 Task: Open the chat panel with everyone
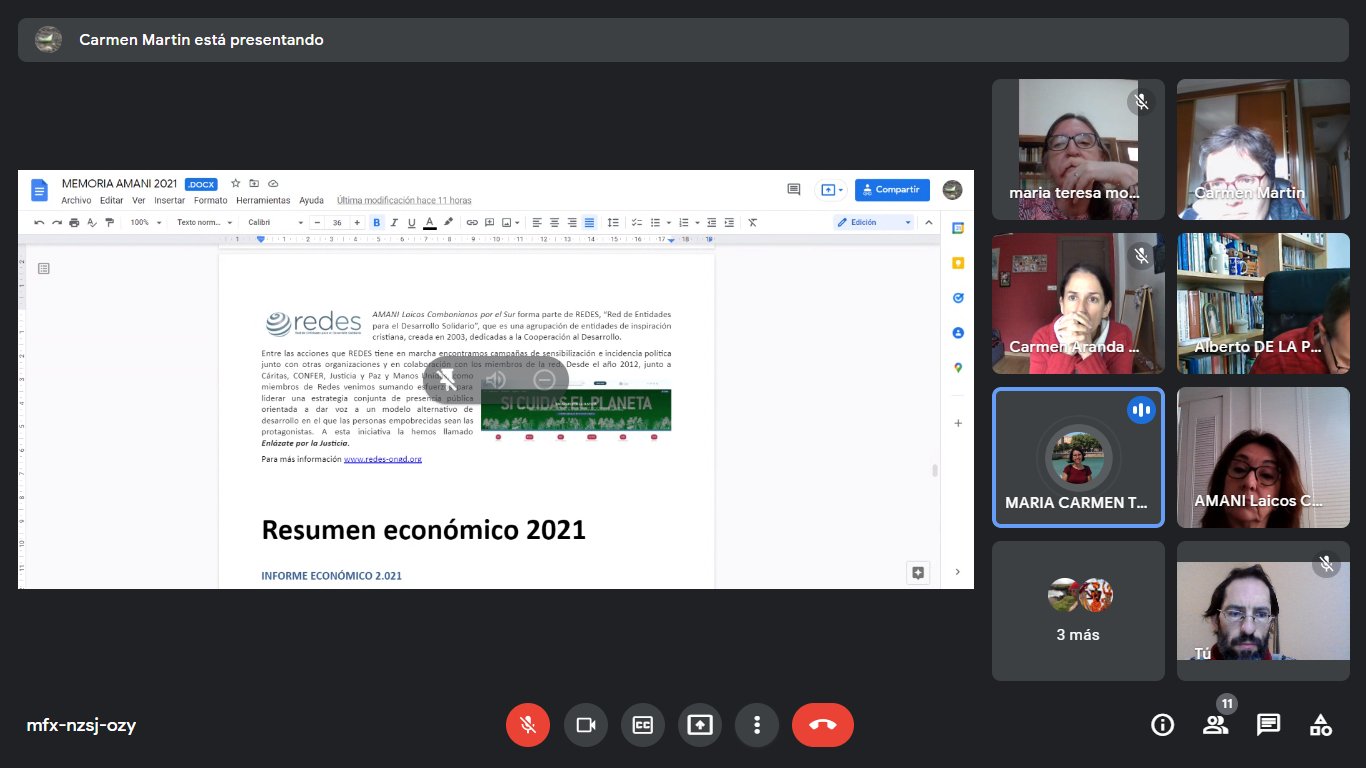[1268, 725]
